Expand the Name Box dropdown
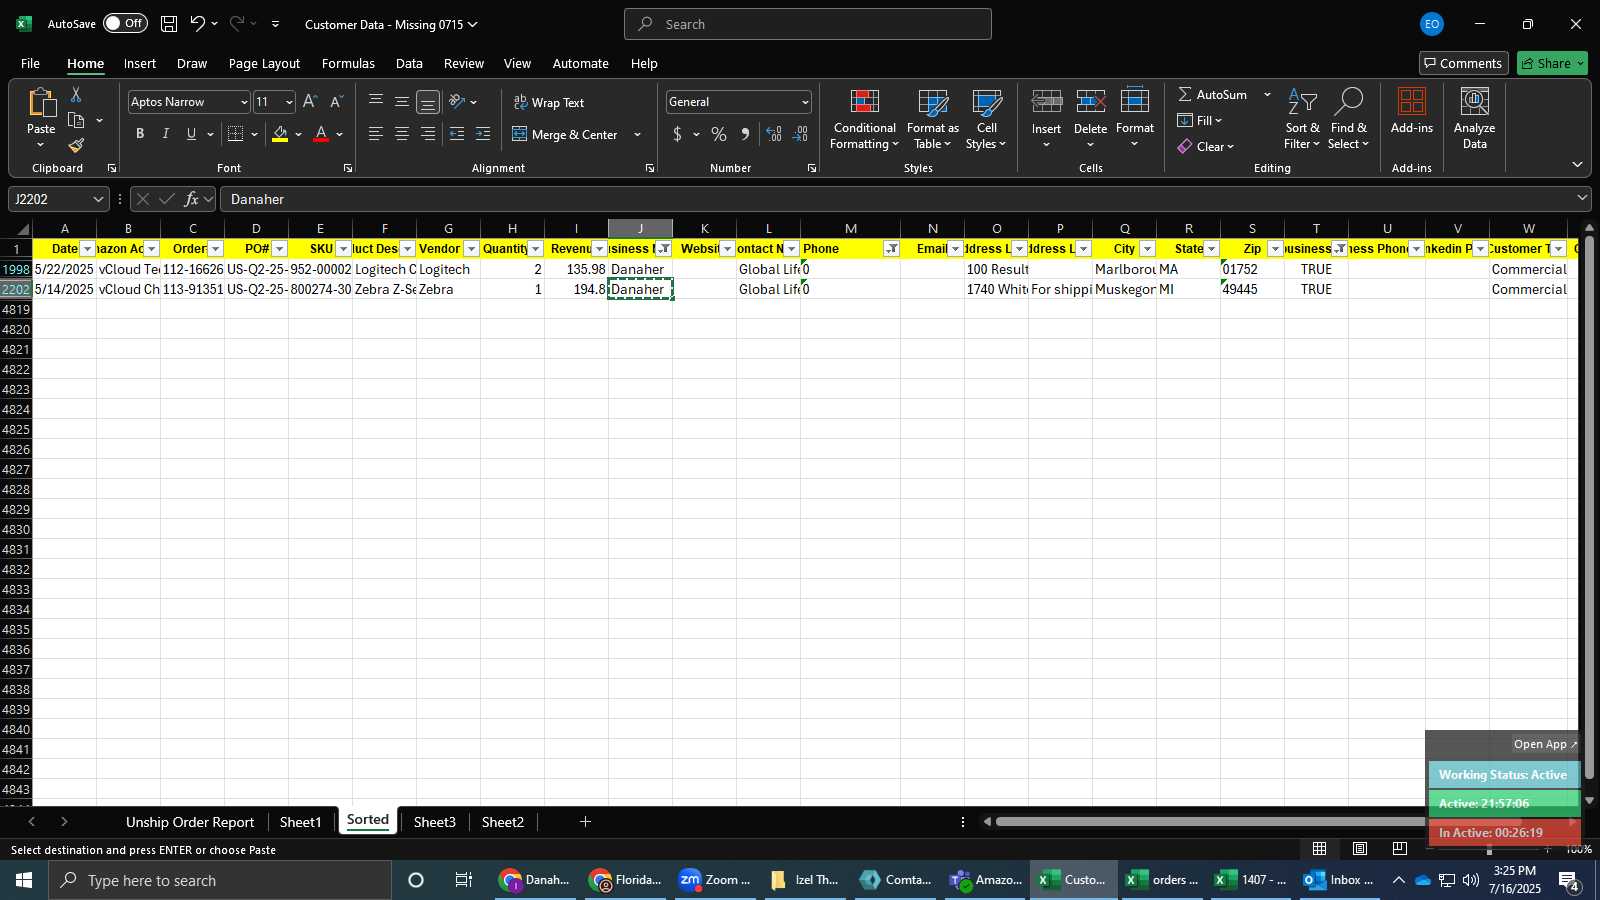Viewport: 1600px width, 900px height. pyautogui.click(x=98, y=199)
